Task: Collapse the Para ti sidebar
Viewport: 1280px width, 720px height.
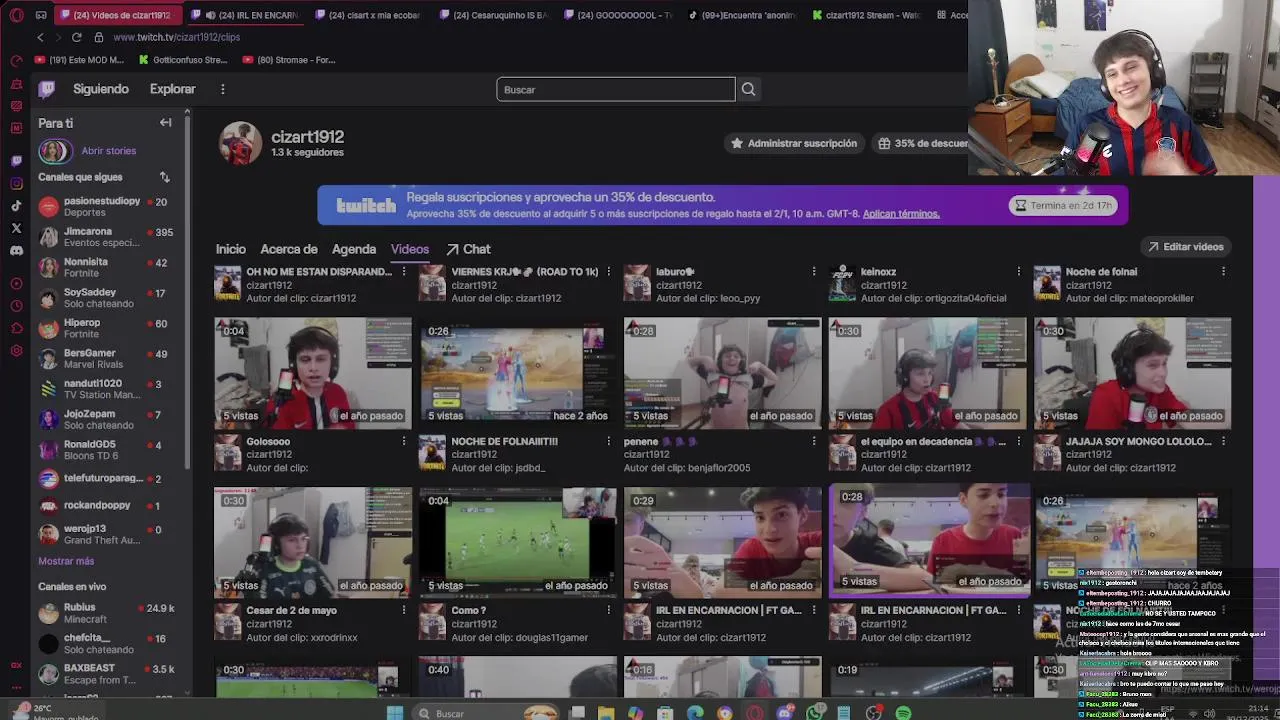Action: point(165,122)
